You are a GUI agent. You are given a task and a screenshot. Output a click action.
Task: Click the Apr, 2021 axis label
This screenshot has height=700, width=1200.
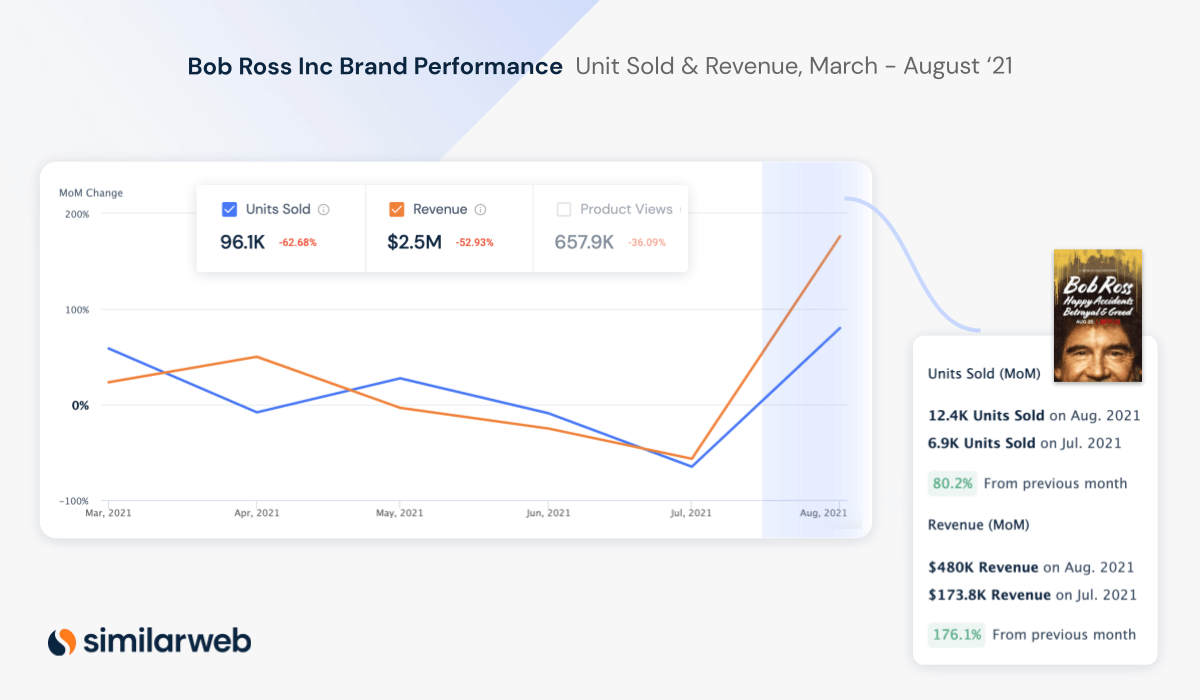(257, 513)
